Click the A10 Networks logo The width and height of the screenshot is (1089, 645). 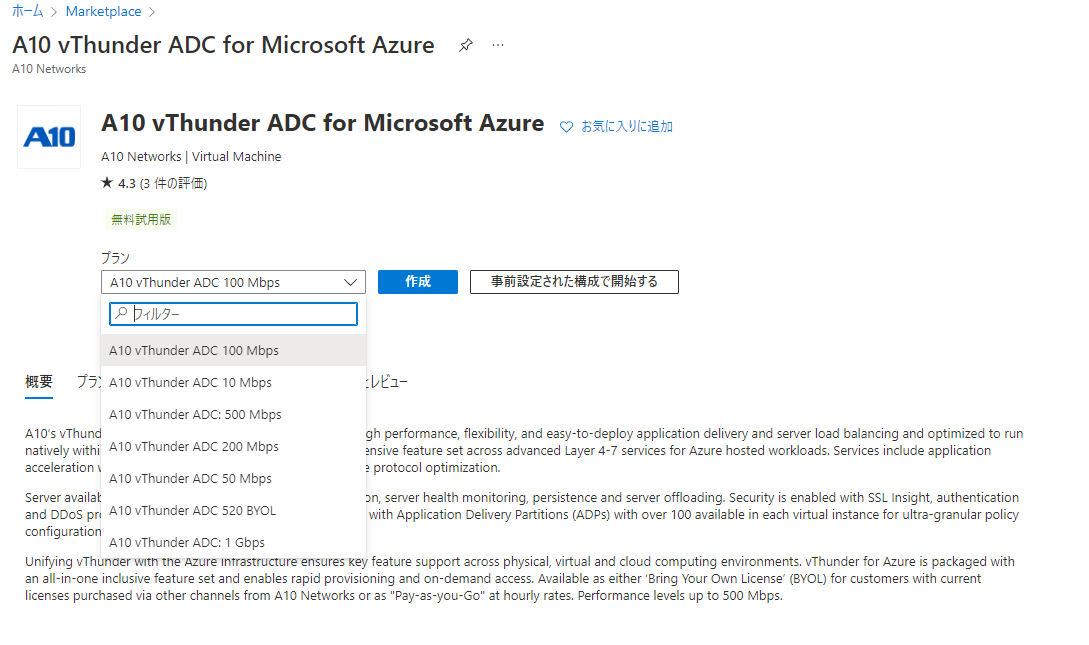pyautogui.click(x=48, y=137)
